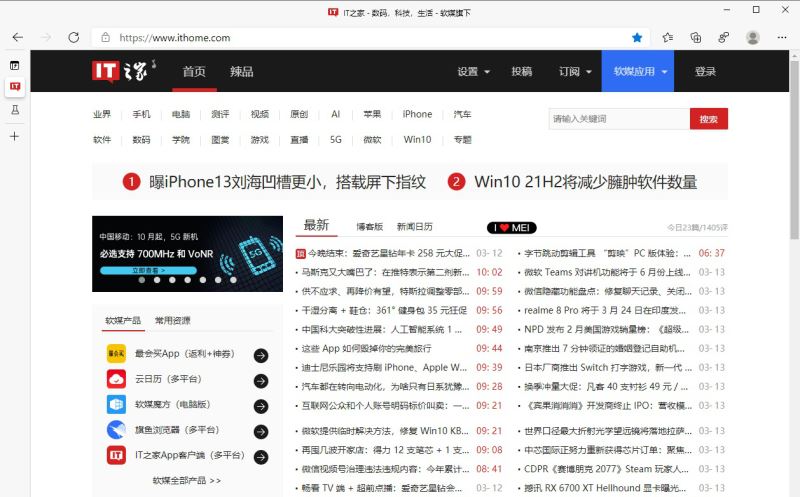Open the 首页 navigation tab
This screenshot has height=497, width=800.
[x=194, y=71]
